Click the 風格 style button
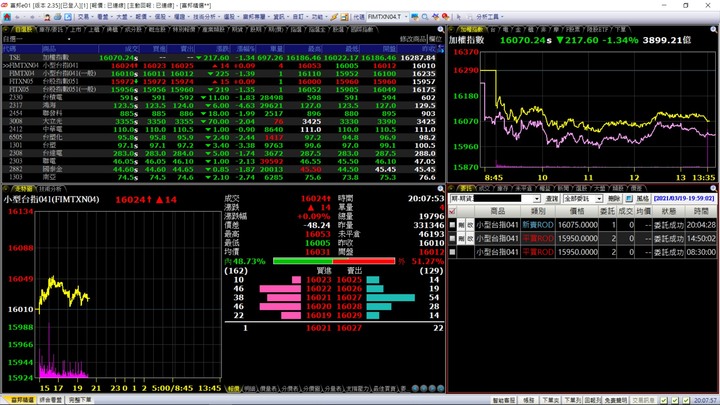The image size is (720, 405). [x=642, y=199]
